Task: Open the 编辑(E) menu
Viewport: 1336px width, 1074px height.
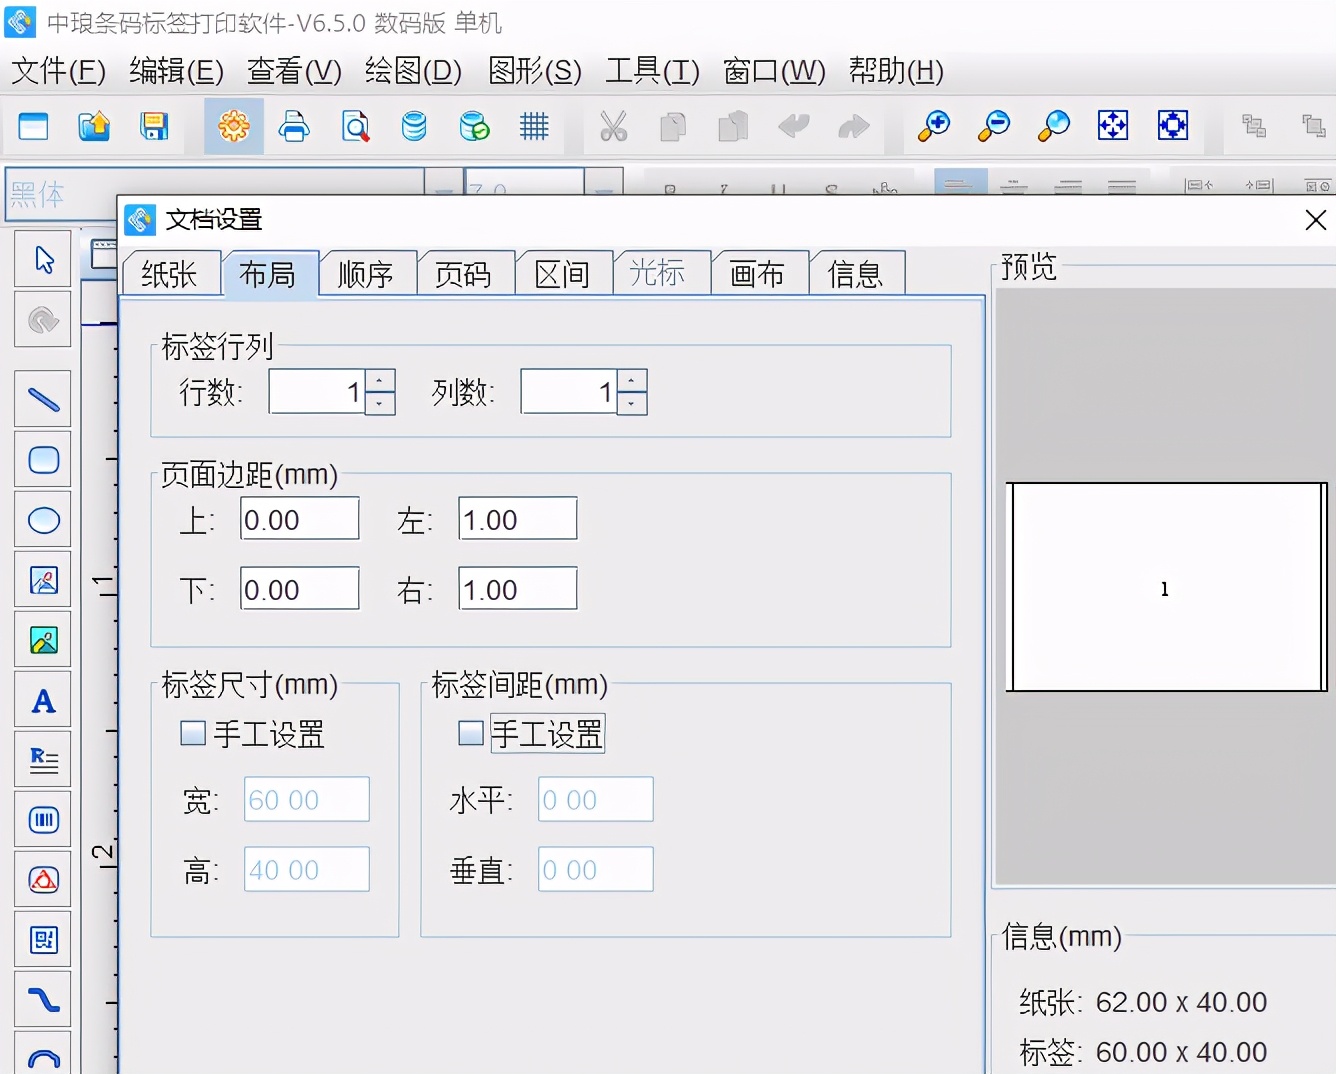Action: 176,71
